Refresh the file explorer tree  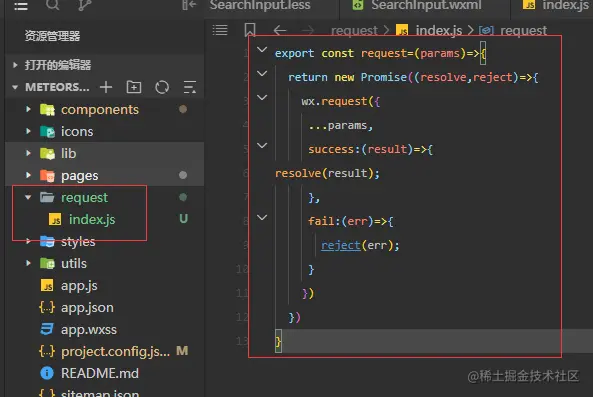(x=162, y=87)
